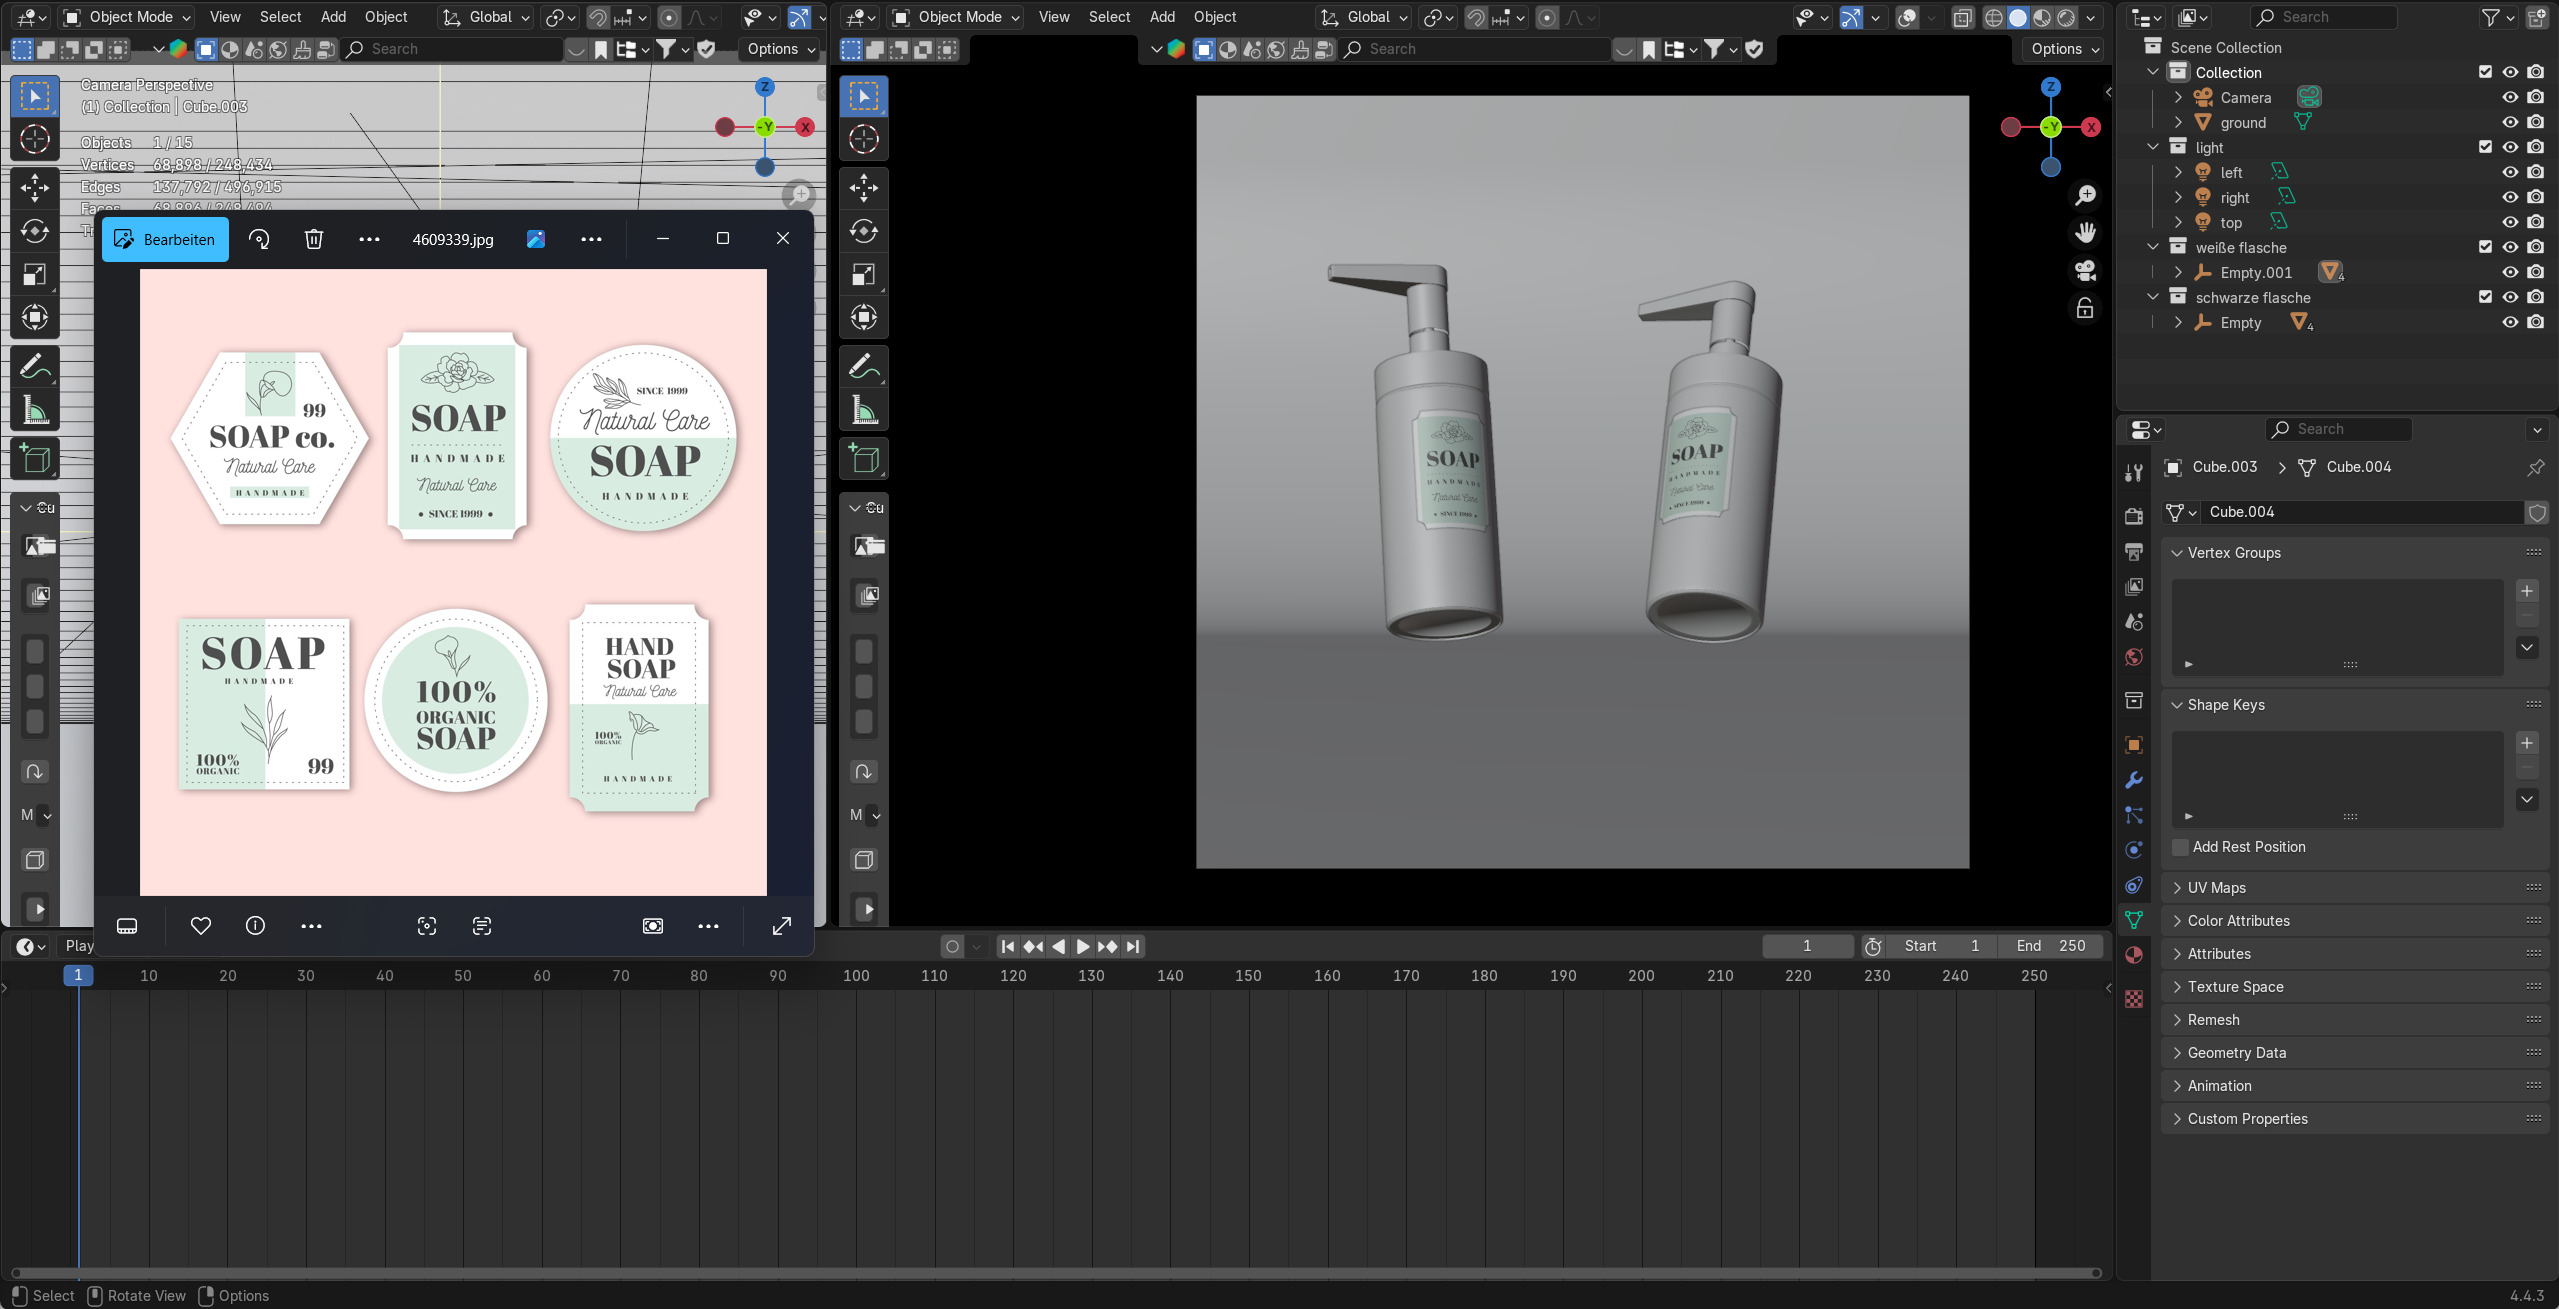Collapse the light collection in outliner
2559x1309 pixels.
[2153, 147]
